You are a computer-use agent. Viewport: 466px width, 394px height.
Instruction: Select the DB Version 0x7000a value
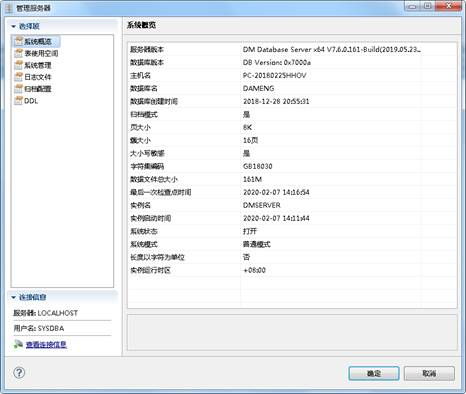(277, 63)
